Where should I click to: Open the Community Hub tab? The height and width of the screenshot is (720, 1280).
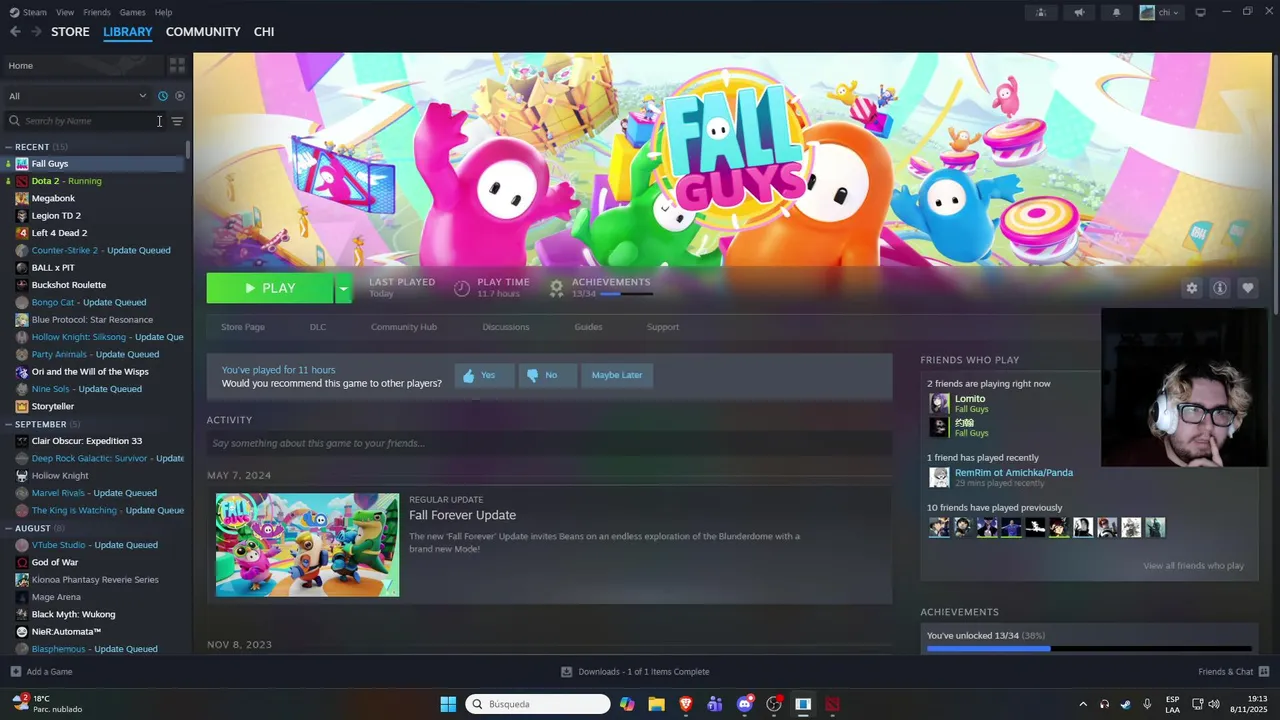click(x=404, y=327)
